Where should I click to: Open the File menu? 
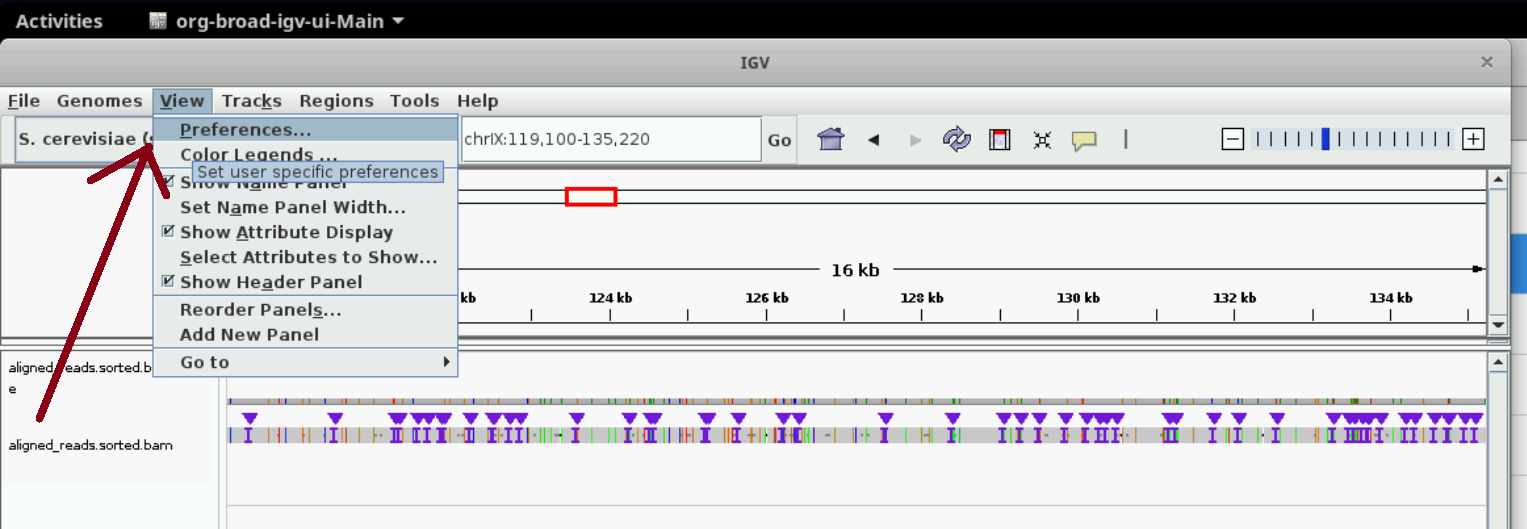click(24, 101)
